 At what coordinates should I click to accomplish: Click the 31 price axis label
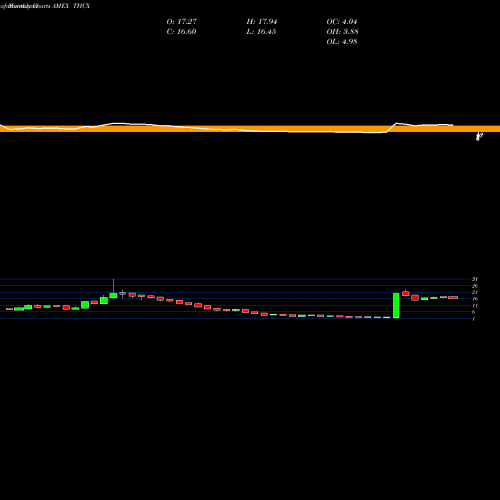click(475, 279)
